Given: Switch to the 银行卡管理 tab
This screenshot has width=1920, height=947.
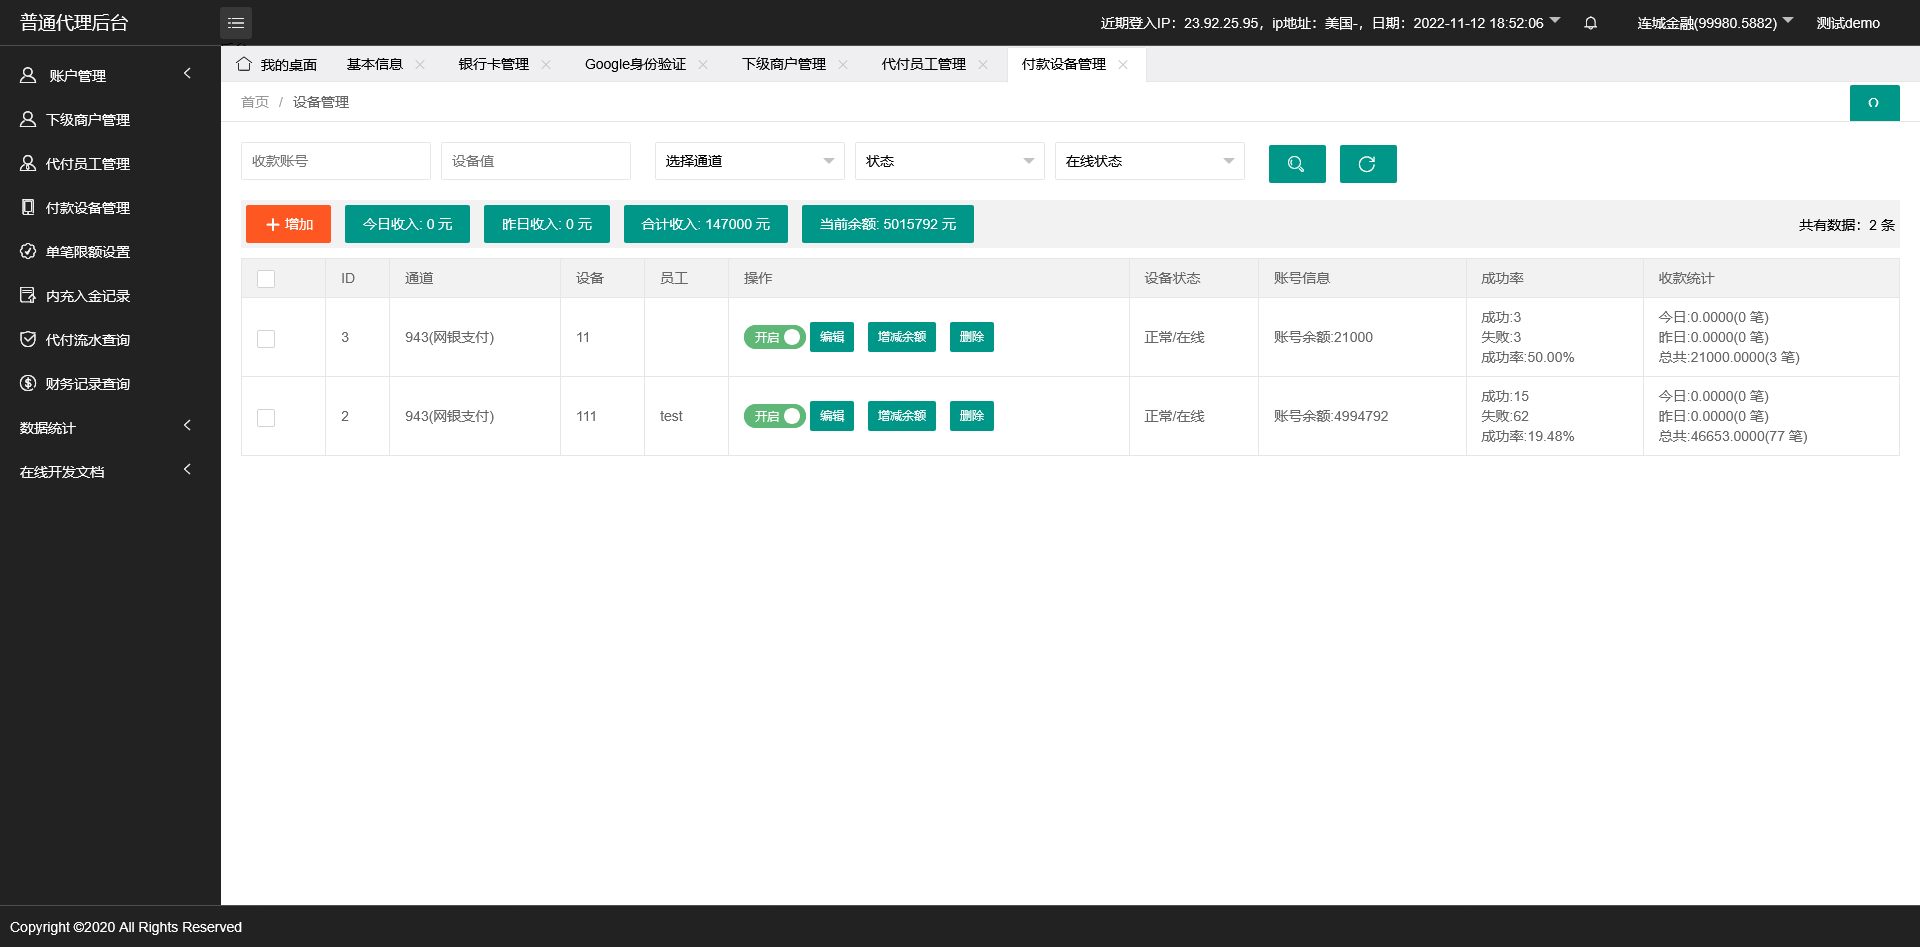Looking at the screenshot, I should 494,65.
